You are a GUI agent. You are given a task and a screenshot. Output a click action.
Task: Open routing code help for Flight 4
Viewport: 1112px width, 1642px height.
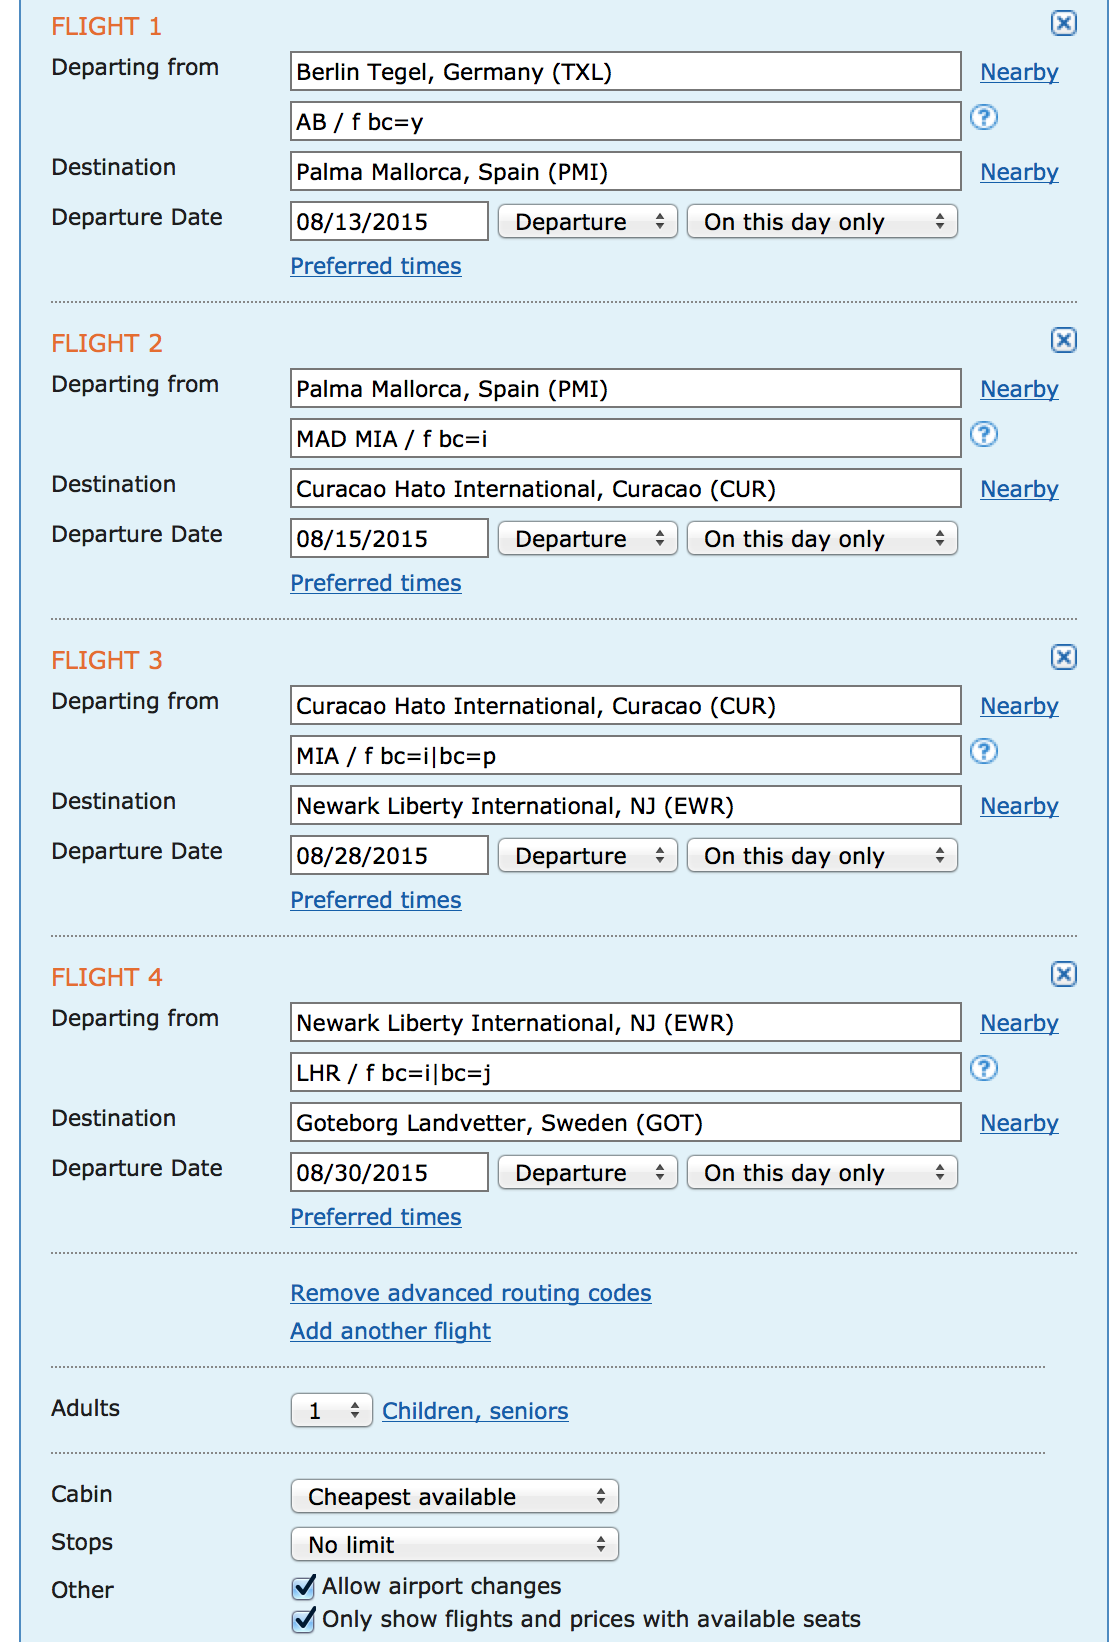(984, 1069)
